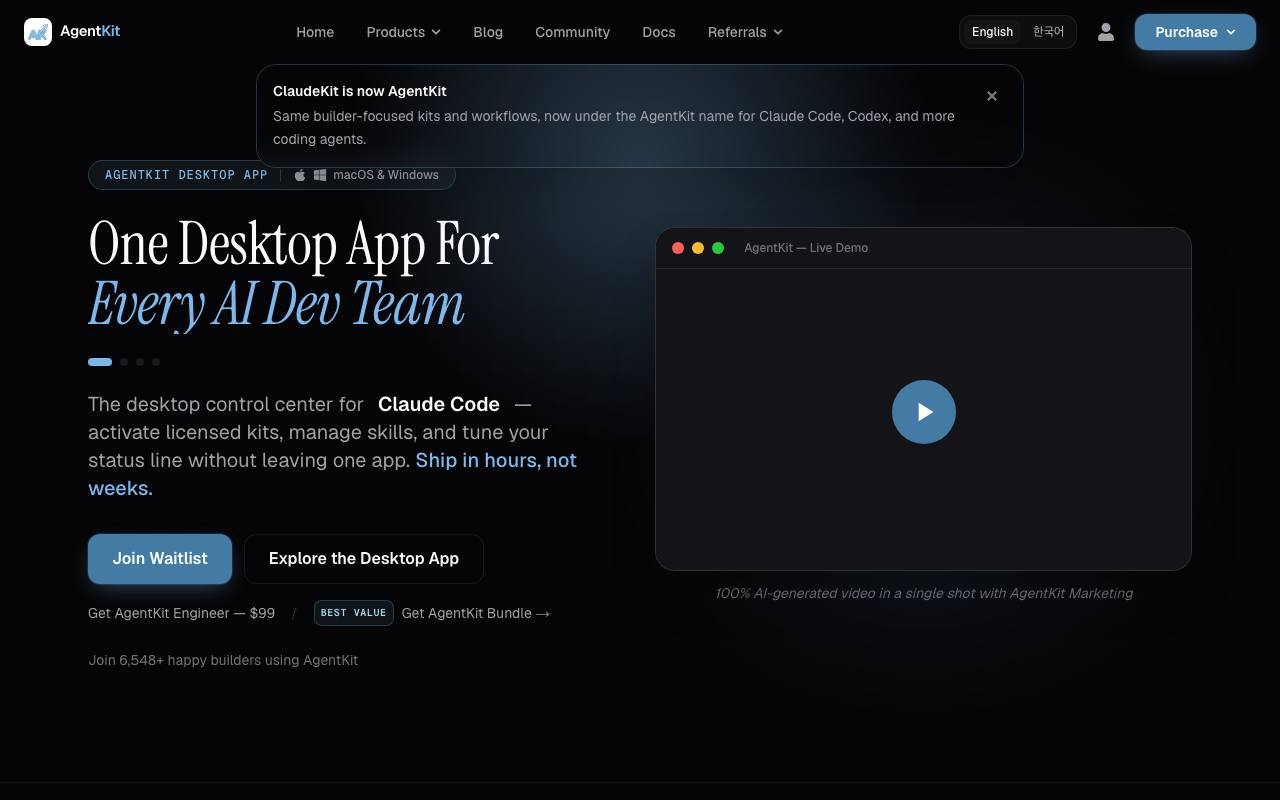Click the macOS & Windows label
Viewport: 1280px width, 800px height.
(x=386, y=175)
